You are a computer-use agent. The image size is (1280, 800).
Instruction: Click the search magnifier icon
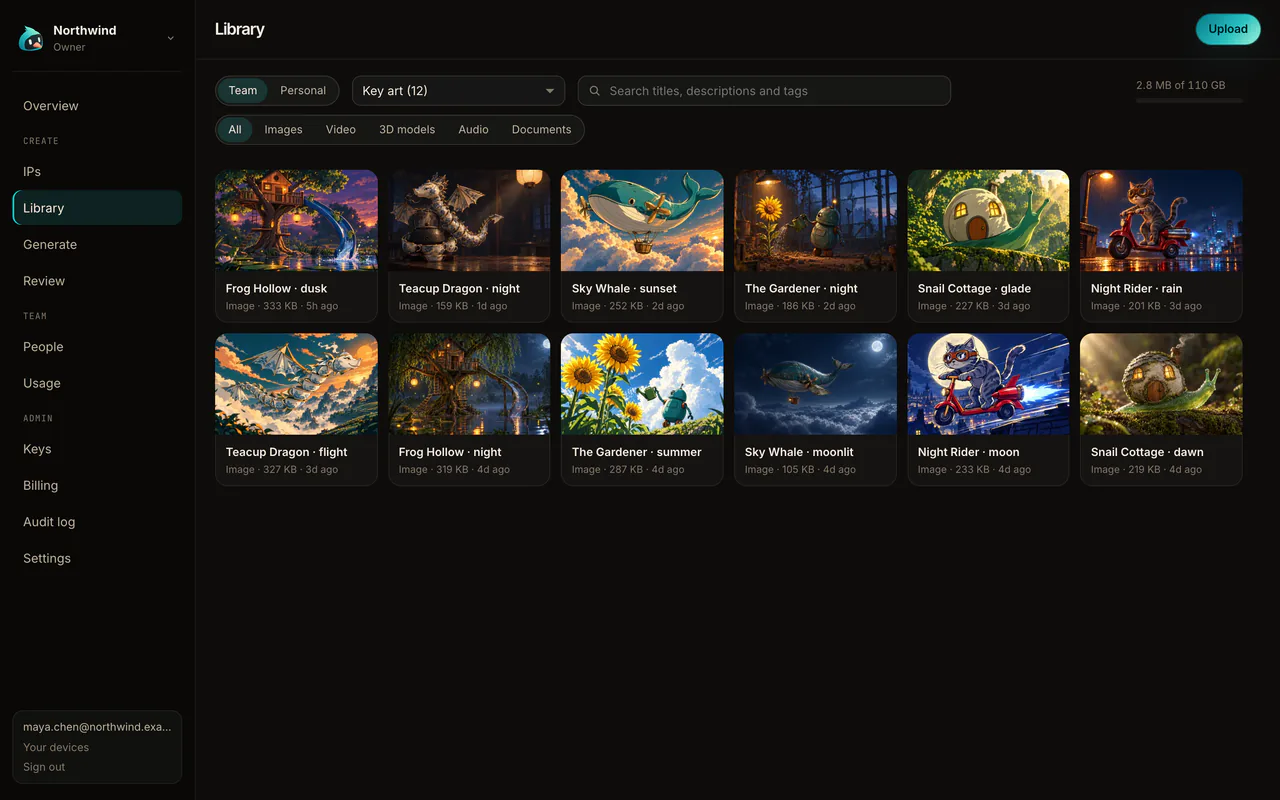[595, 91]
